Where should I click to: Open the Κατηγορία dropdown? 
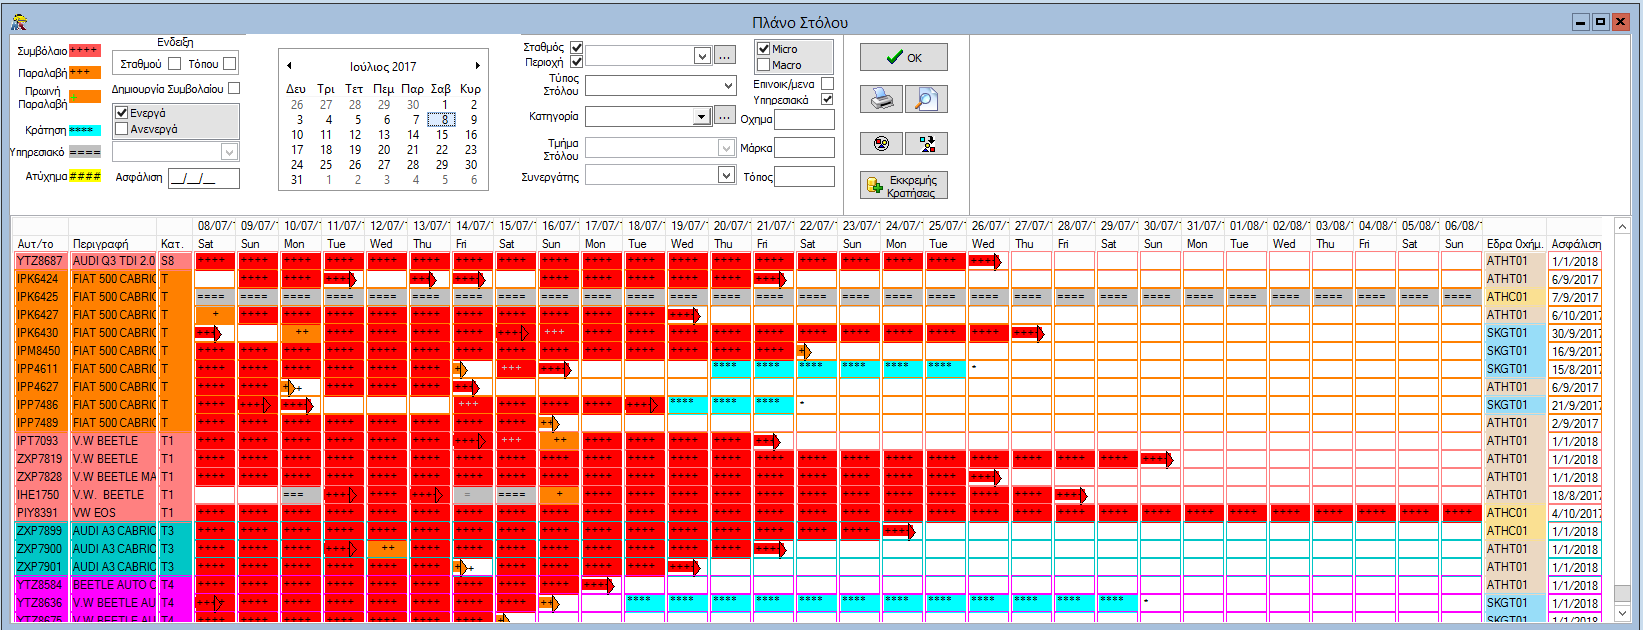702,117
